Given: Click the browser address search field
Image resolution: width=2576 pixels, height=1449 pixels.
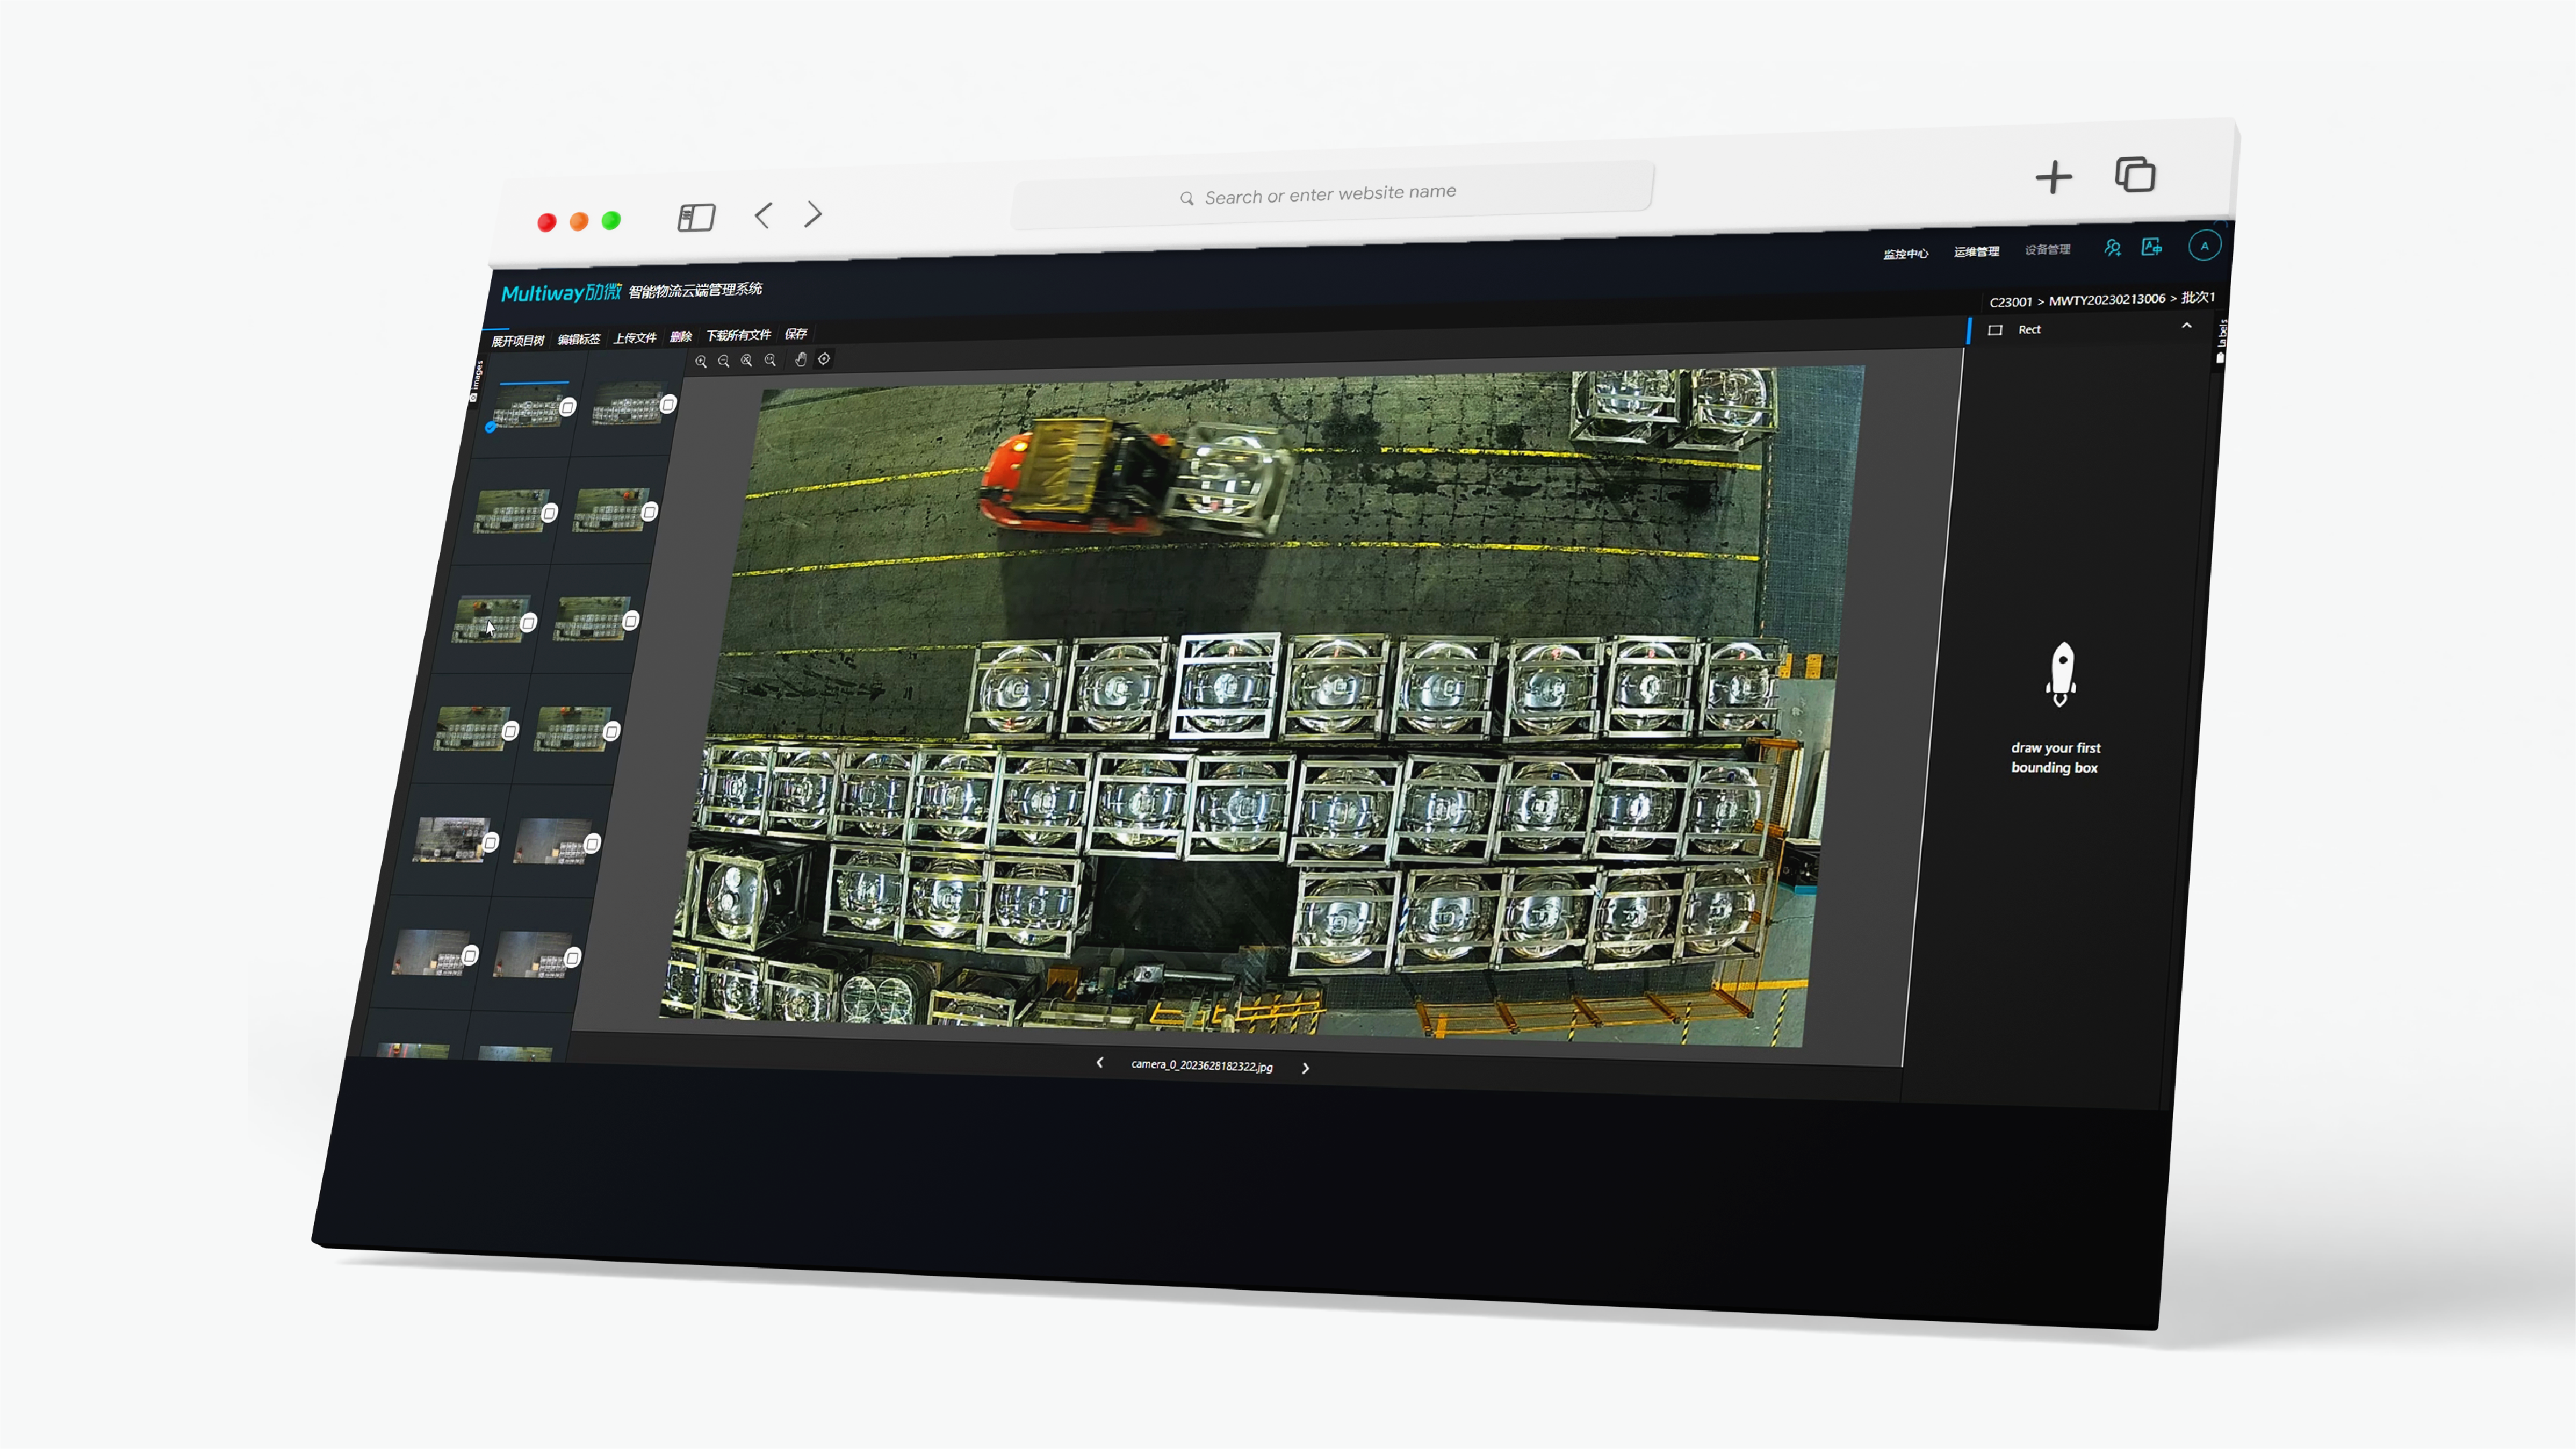Looking at the screenshot, I should tap(1330, 194).
